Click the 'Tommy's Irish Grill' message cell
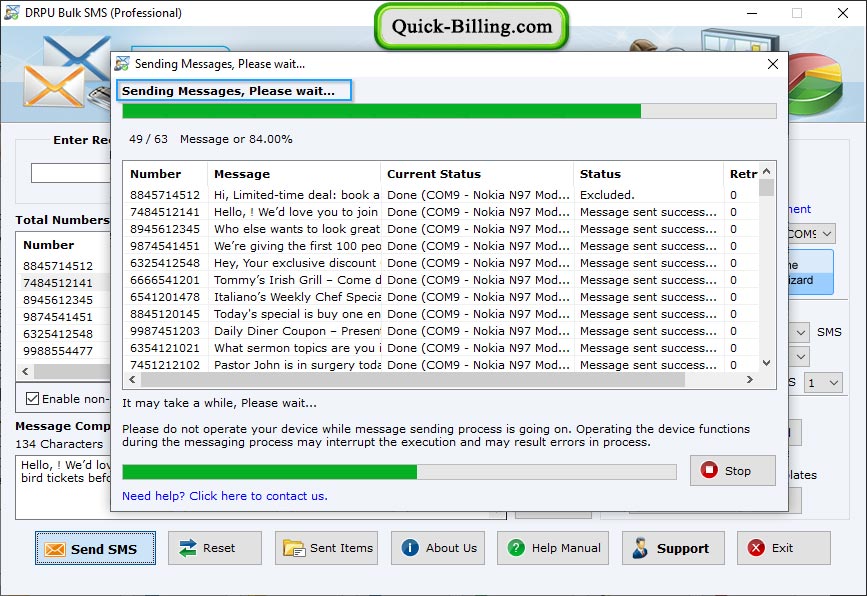The image size is (867, 596). click(297, 280)
